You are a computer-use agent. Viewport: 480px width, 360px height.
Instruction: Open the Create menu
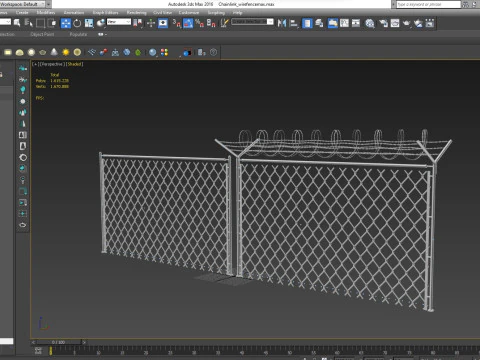22,13
